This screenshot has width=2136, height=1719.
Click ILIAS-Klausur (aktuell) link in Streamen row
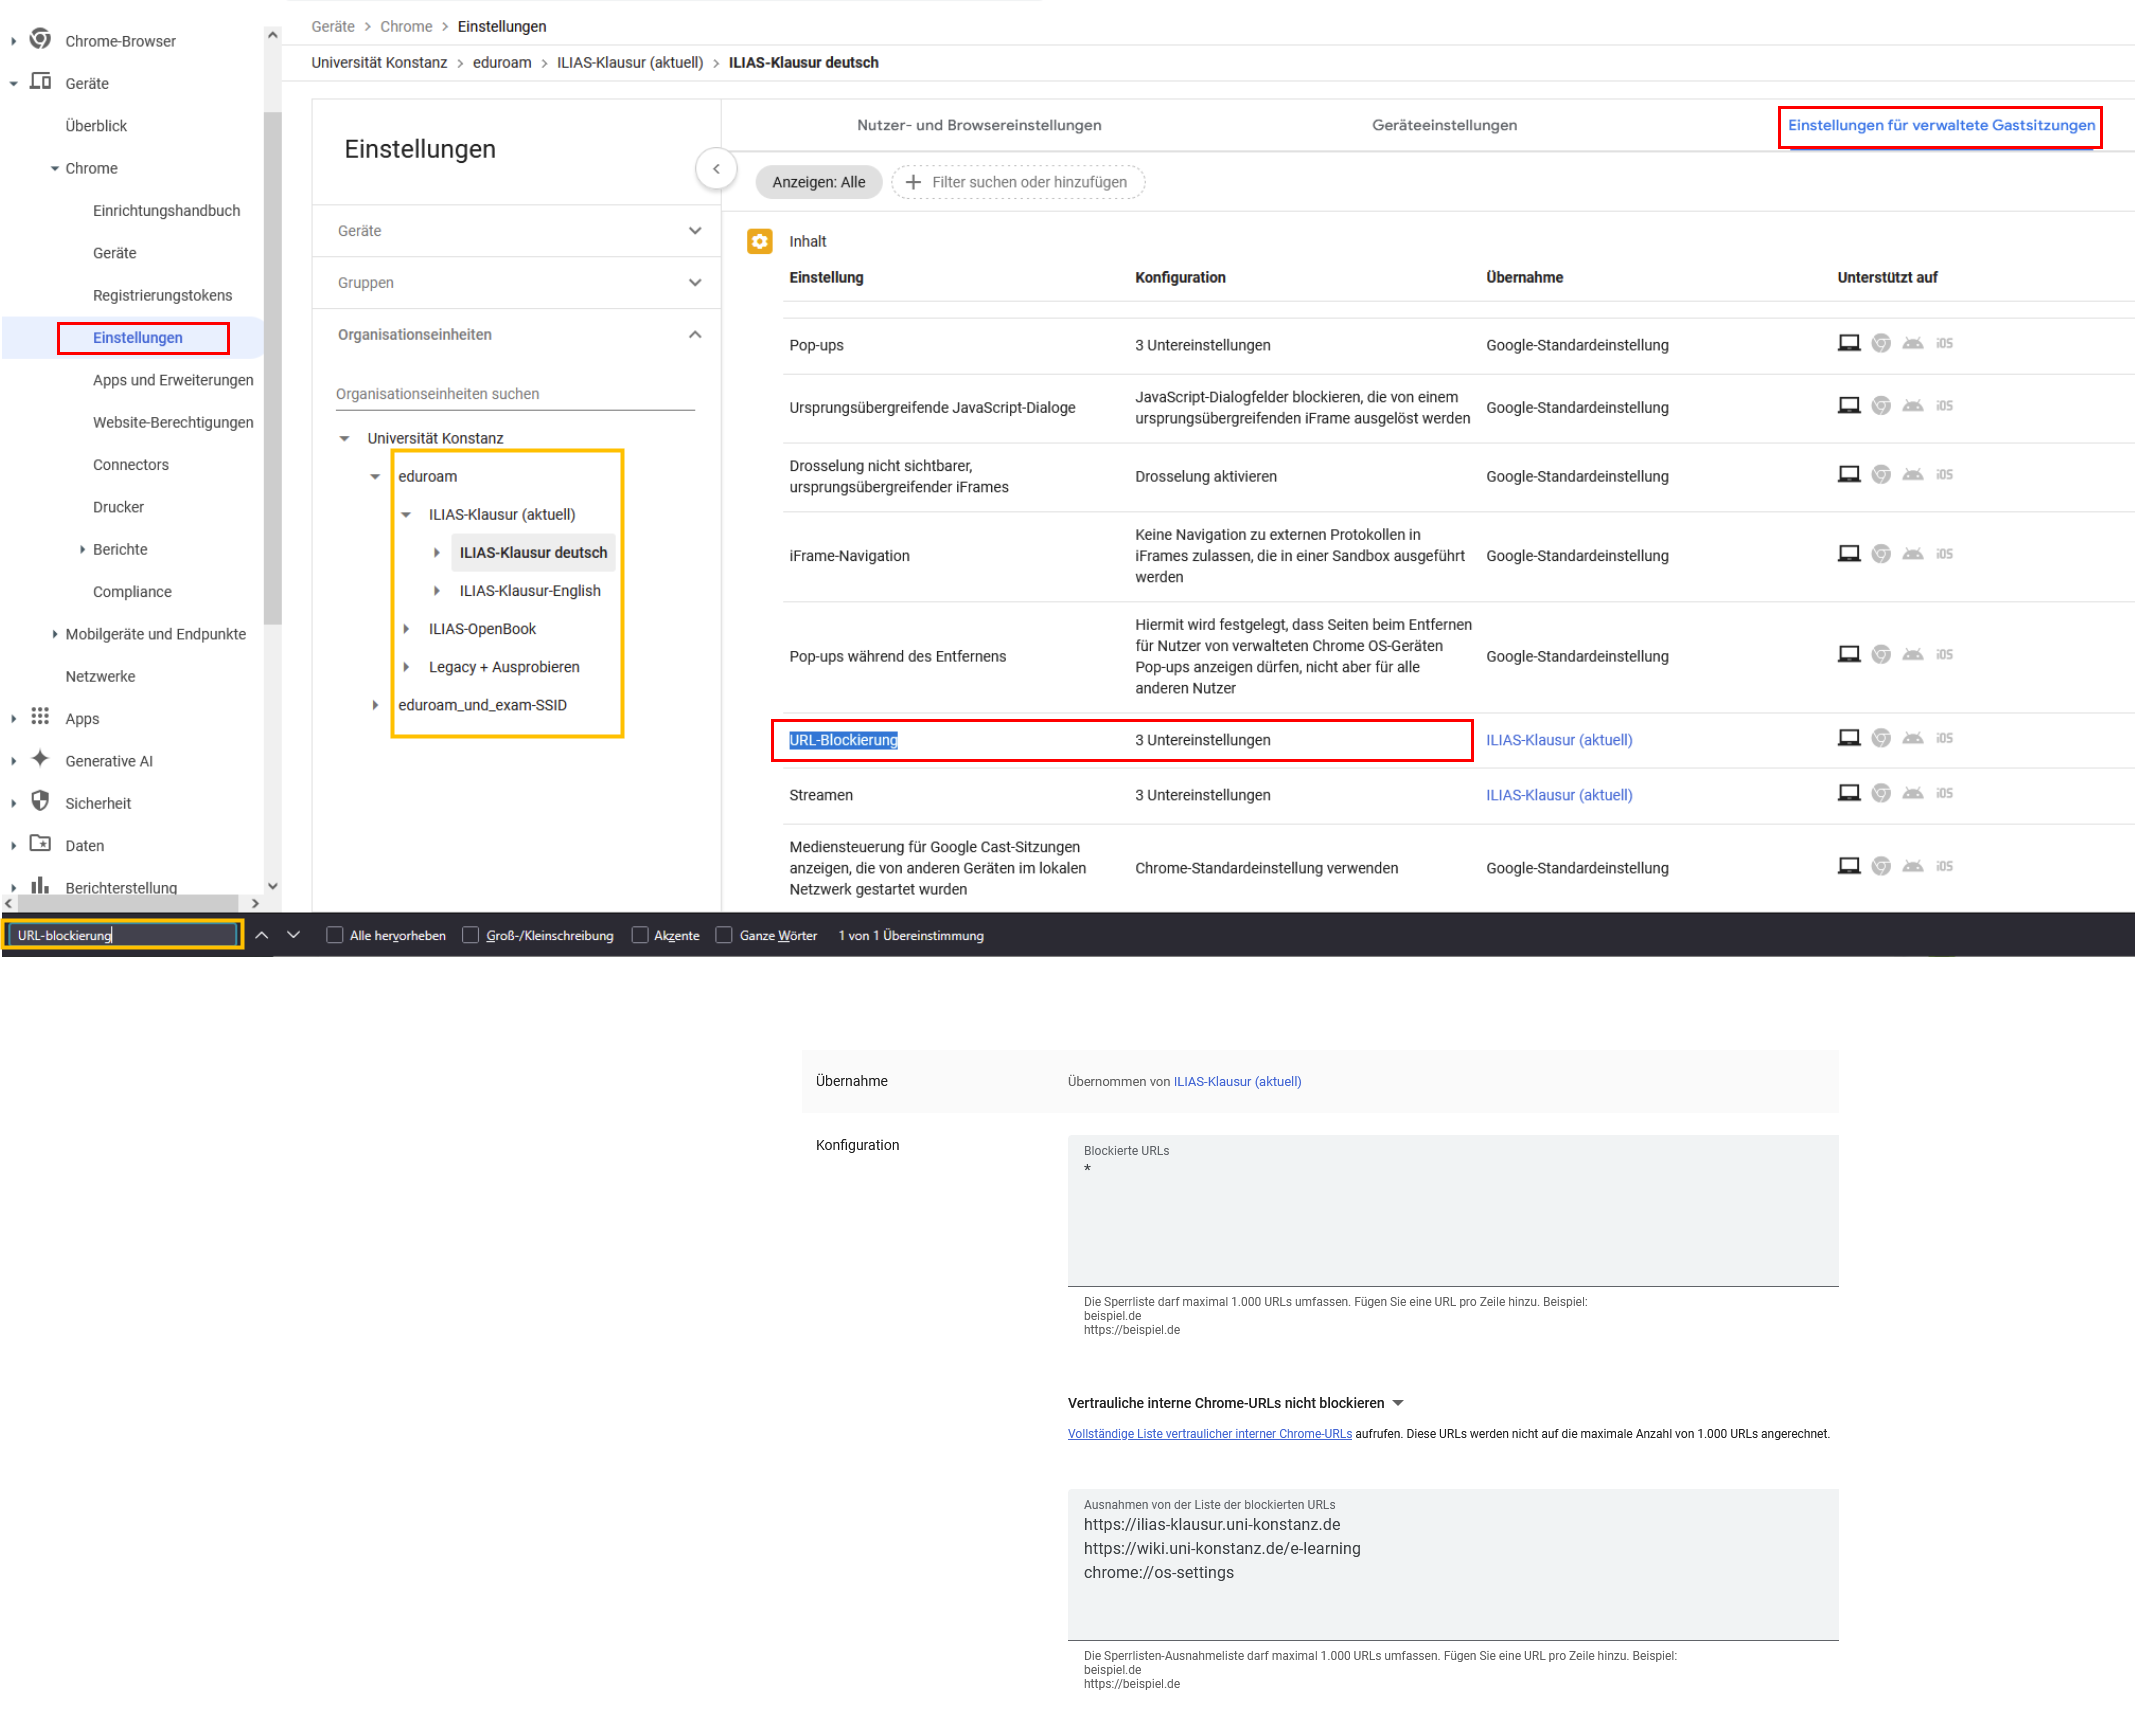(x=1559, y=795)
